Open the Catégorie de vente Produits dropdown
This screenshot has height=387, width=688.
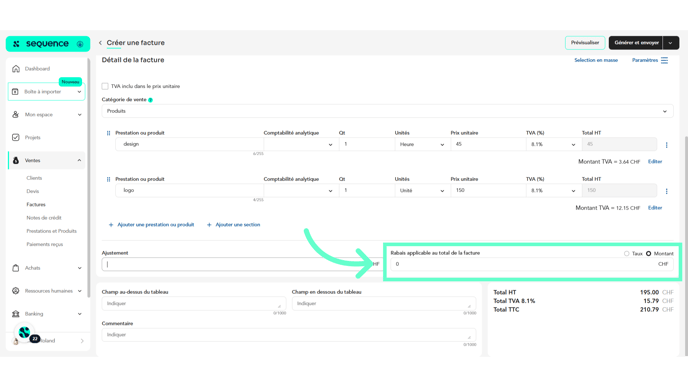coord(387,111)
